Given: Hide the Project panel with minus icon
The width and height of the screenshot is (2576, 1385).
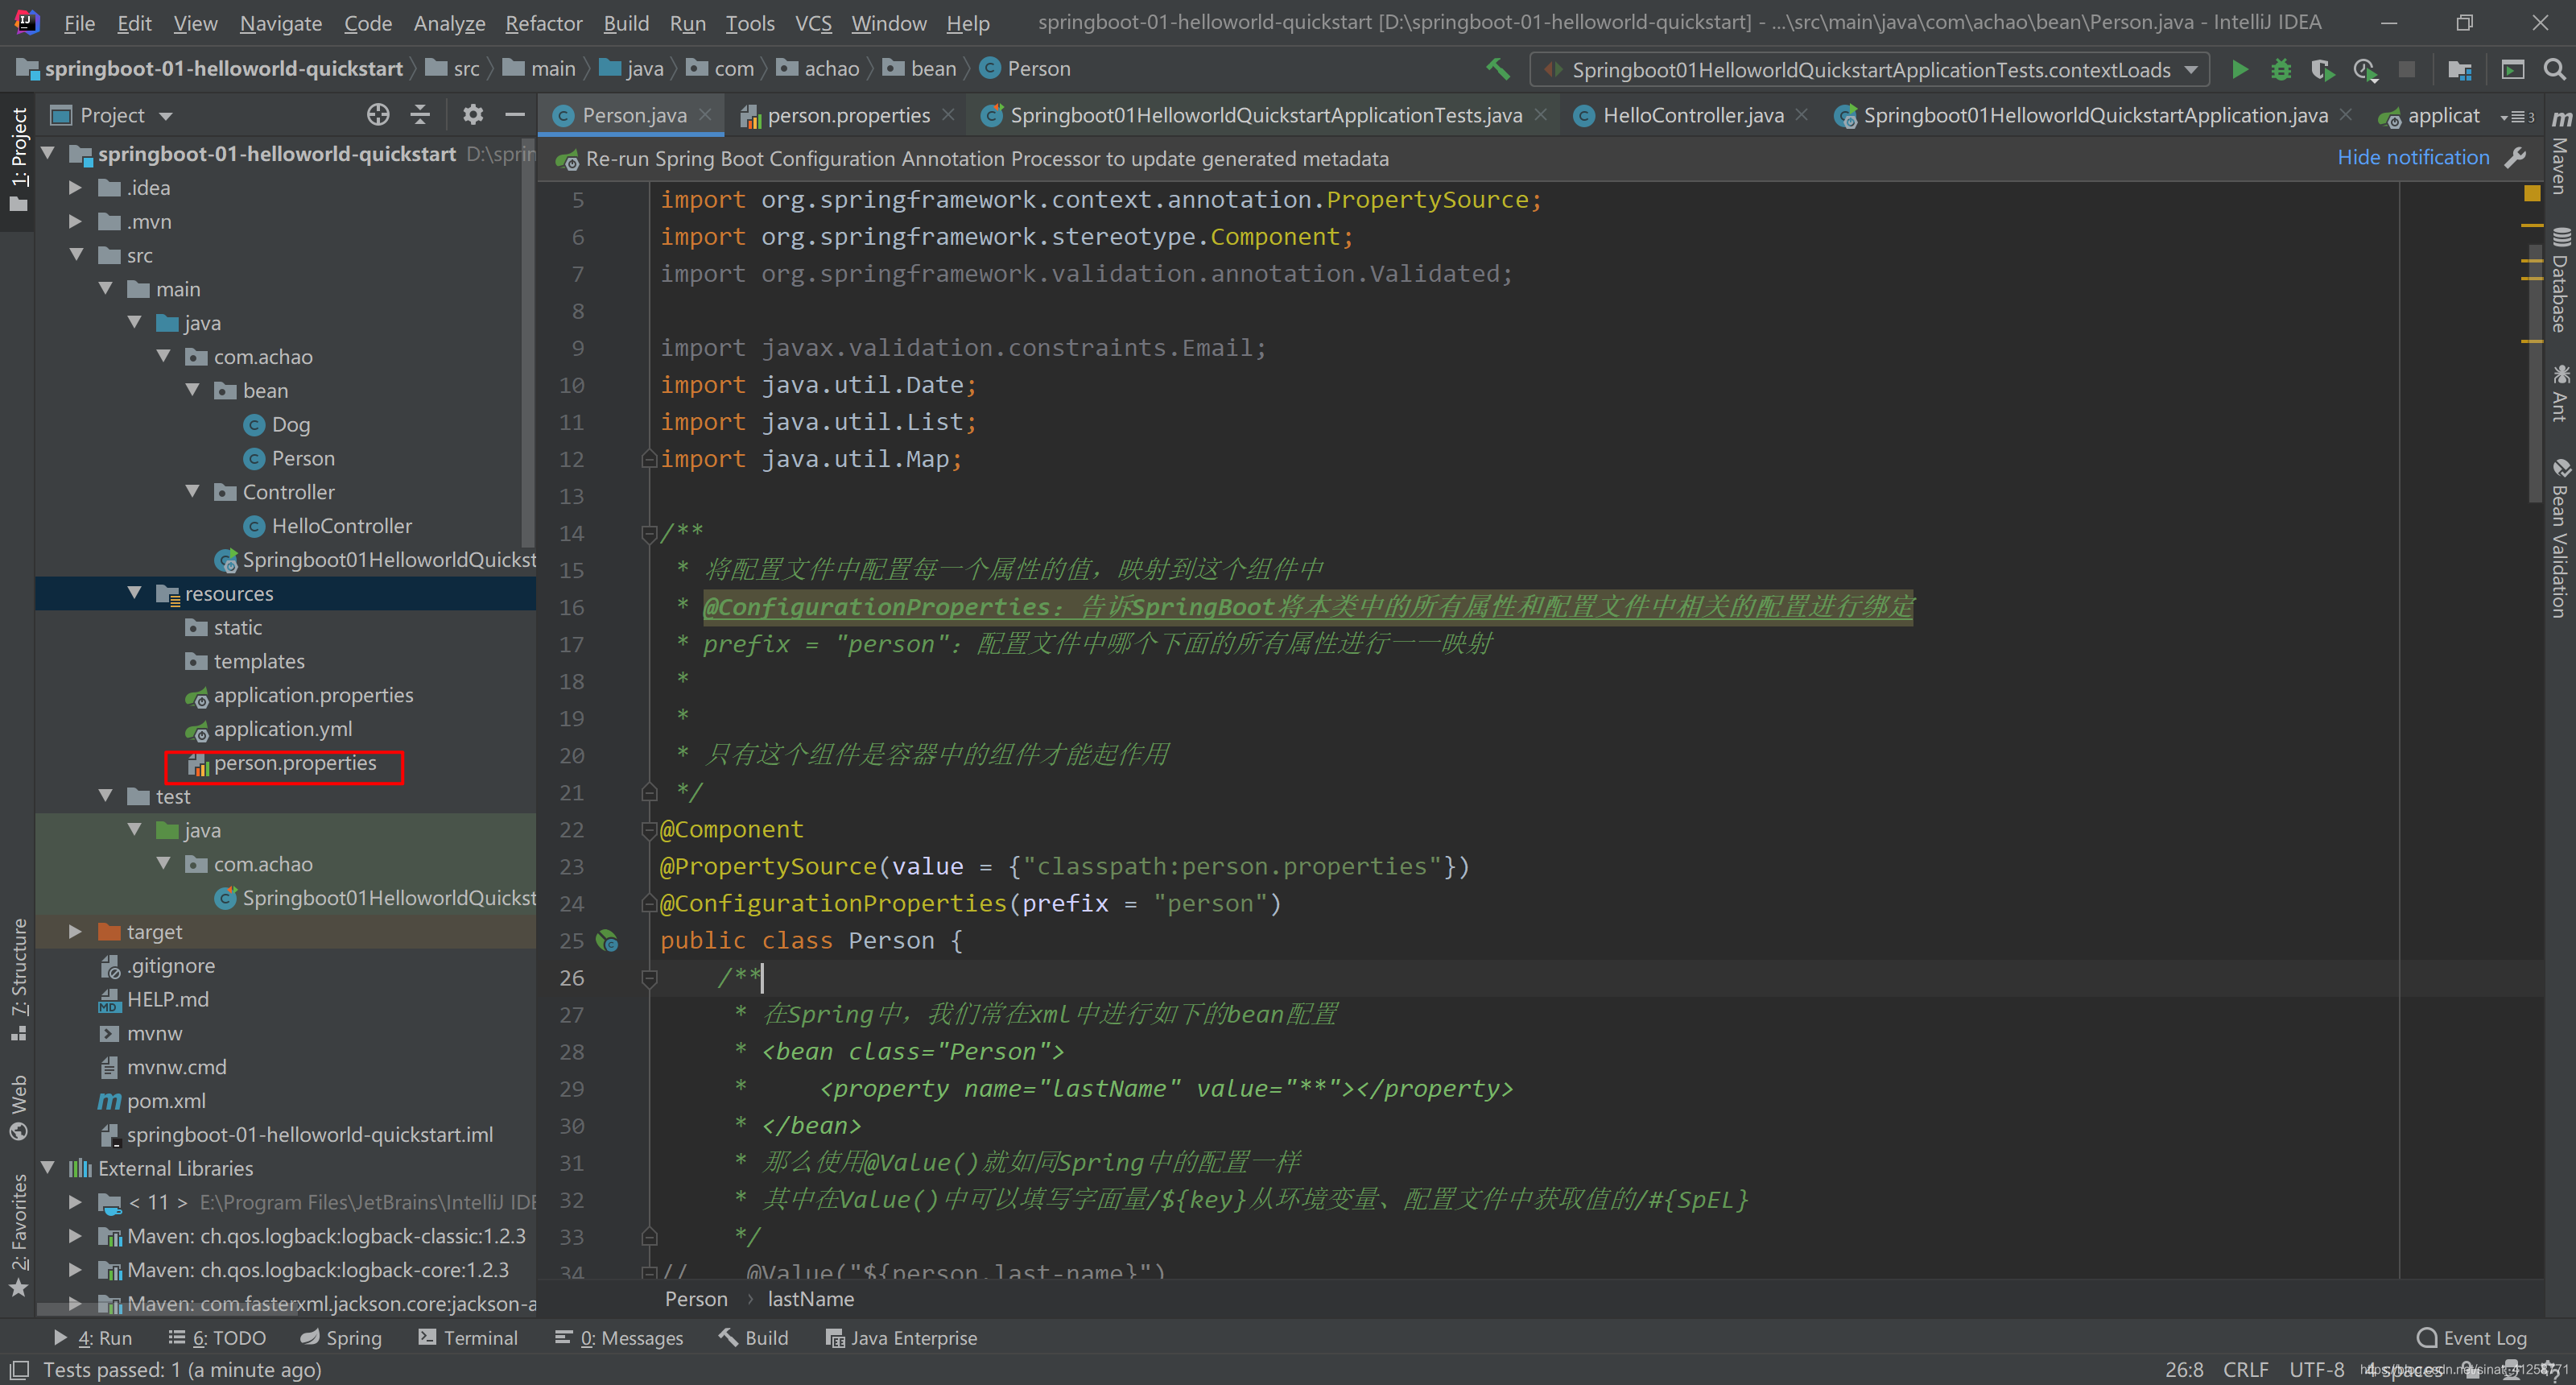Looking at the screenshot, I should pos(514,115).
